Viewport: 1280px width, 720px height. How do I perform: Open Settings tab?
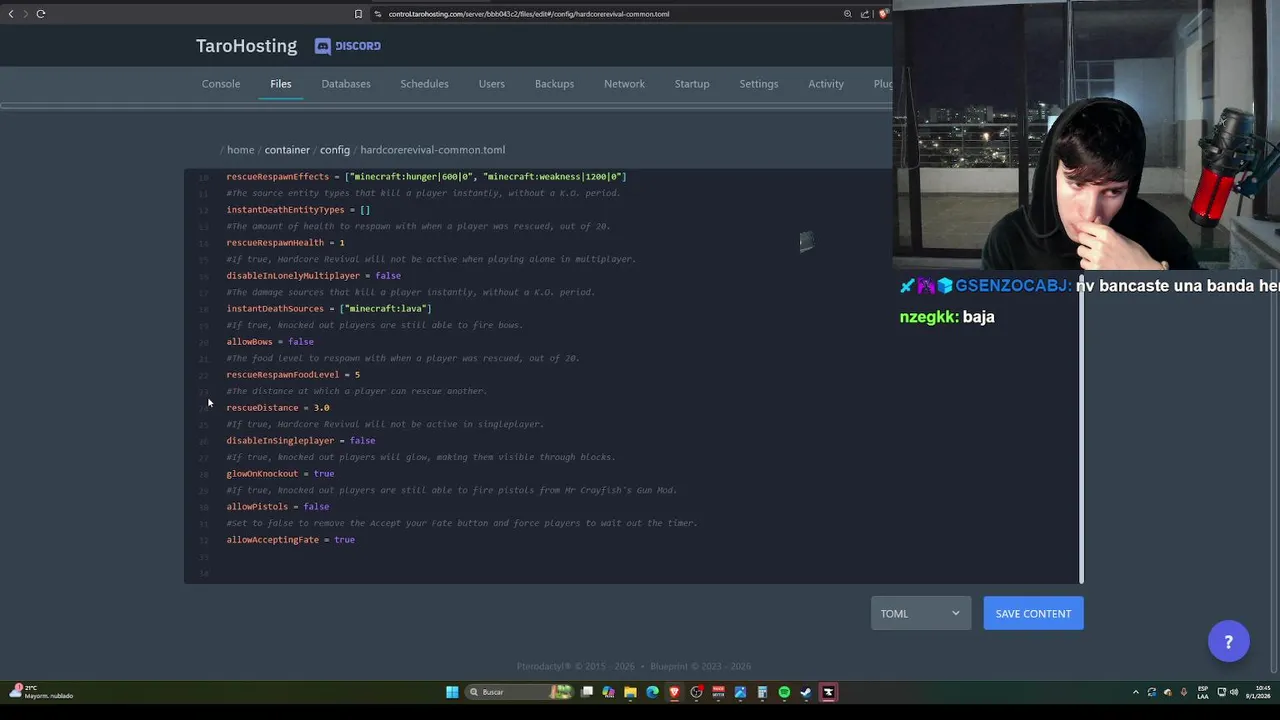[759, 84]
